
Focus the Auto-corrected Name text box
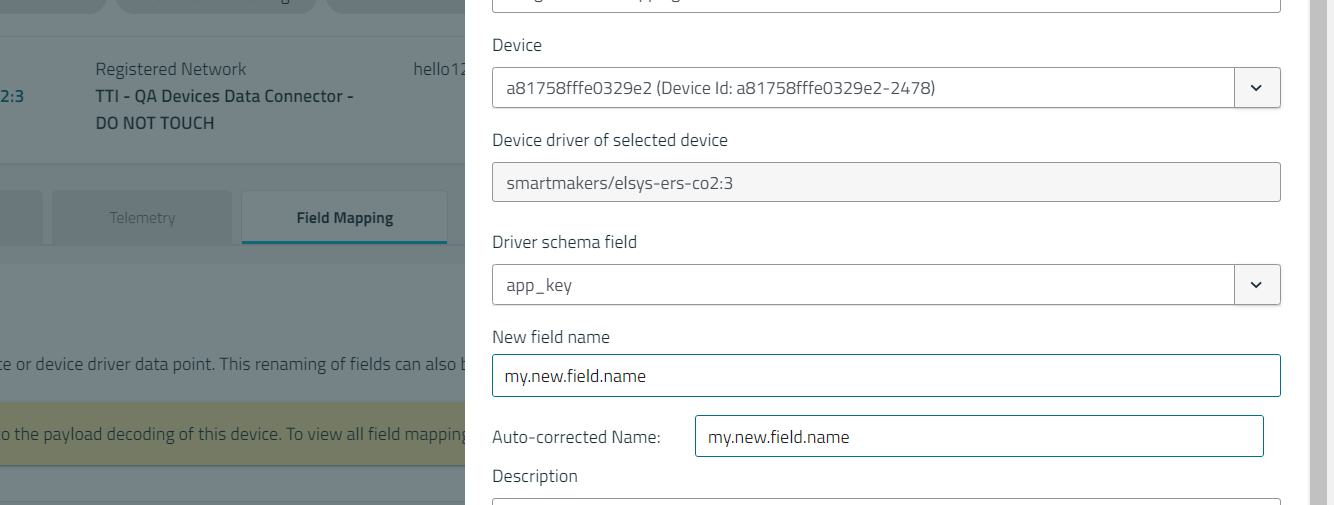click(978, 437)
